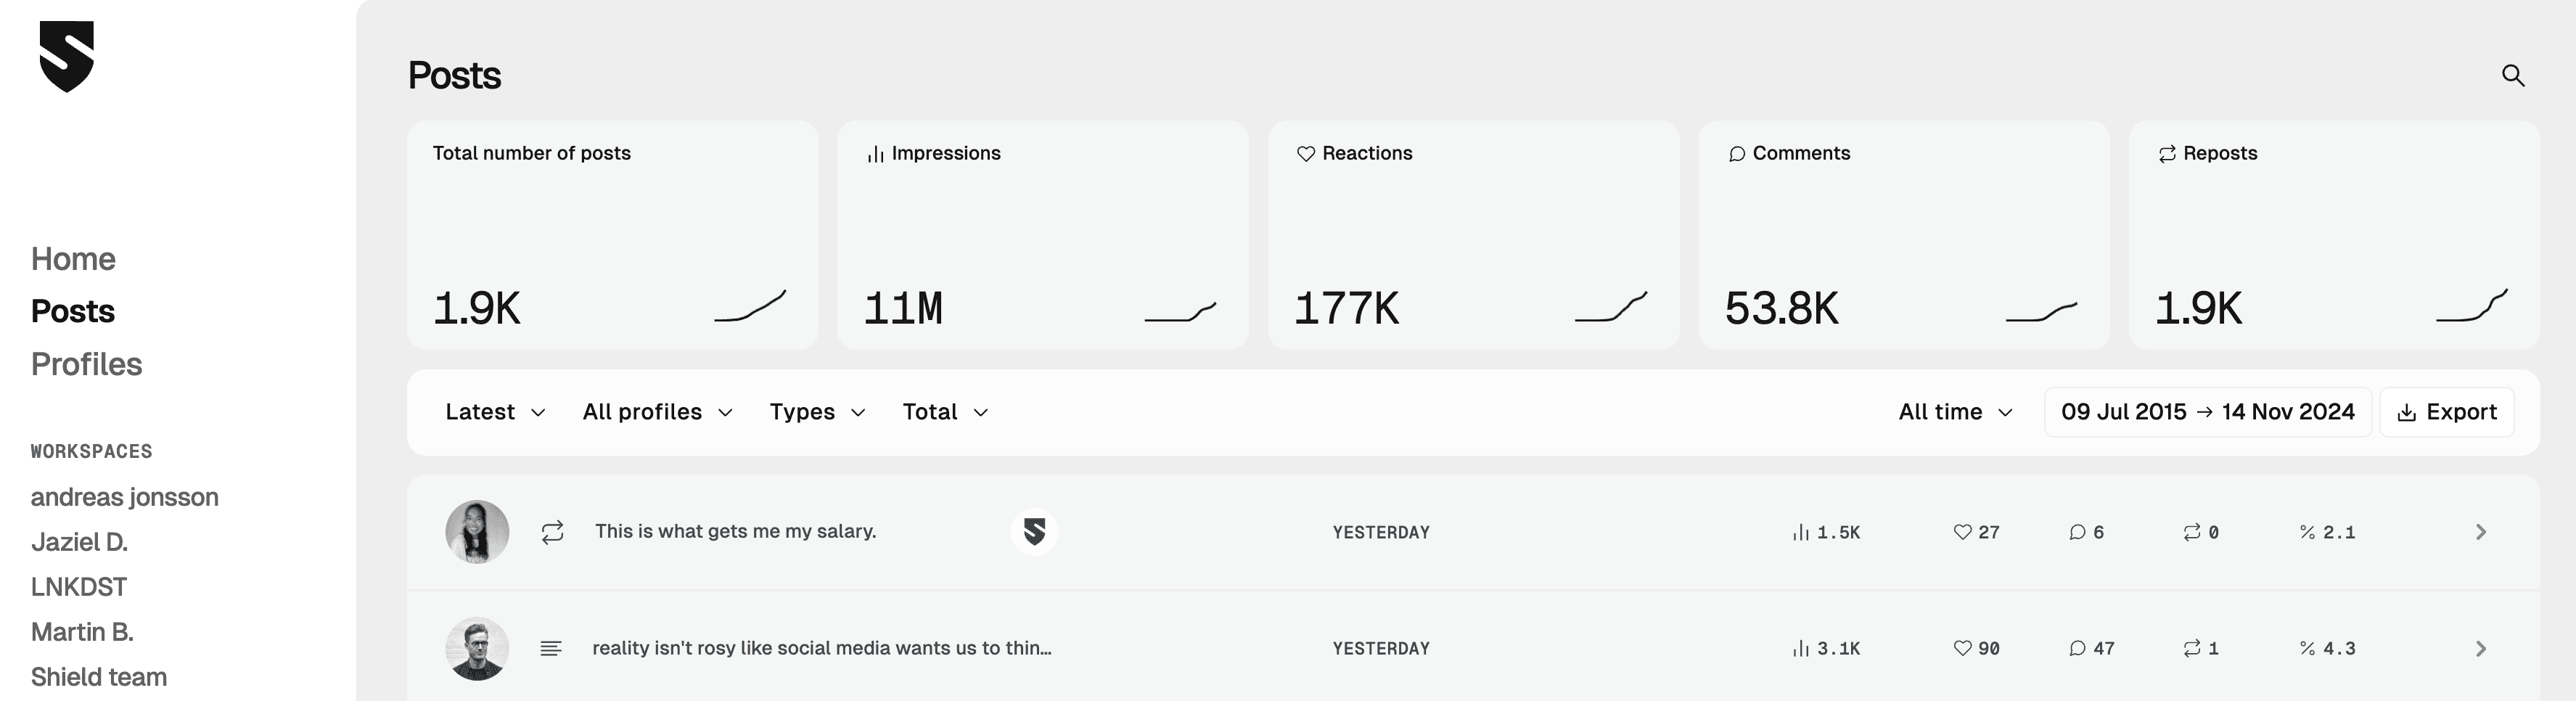This screenshot has height=701, width=2576.
Task: Export the posts data
Action: coord(2446,412)
